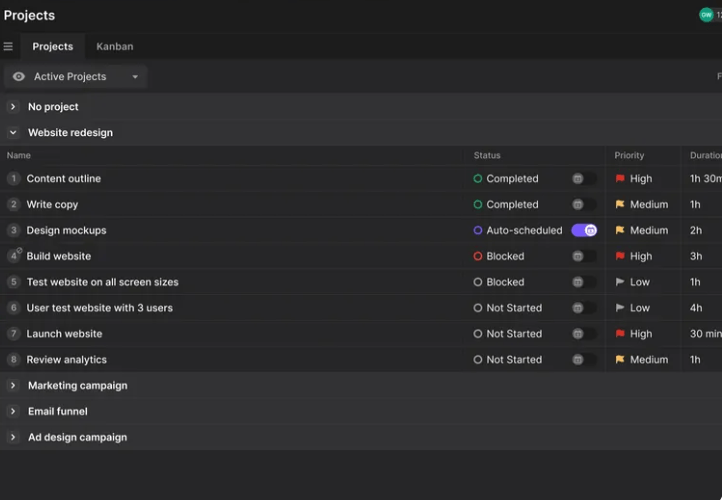This screenshot has height=500, width=722.
Task: Click the red High priority flag for Content outline
Action: [620, 179]
